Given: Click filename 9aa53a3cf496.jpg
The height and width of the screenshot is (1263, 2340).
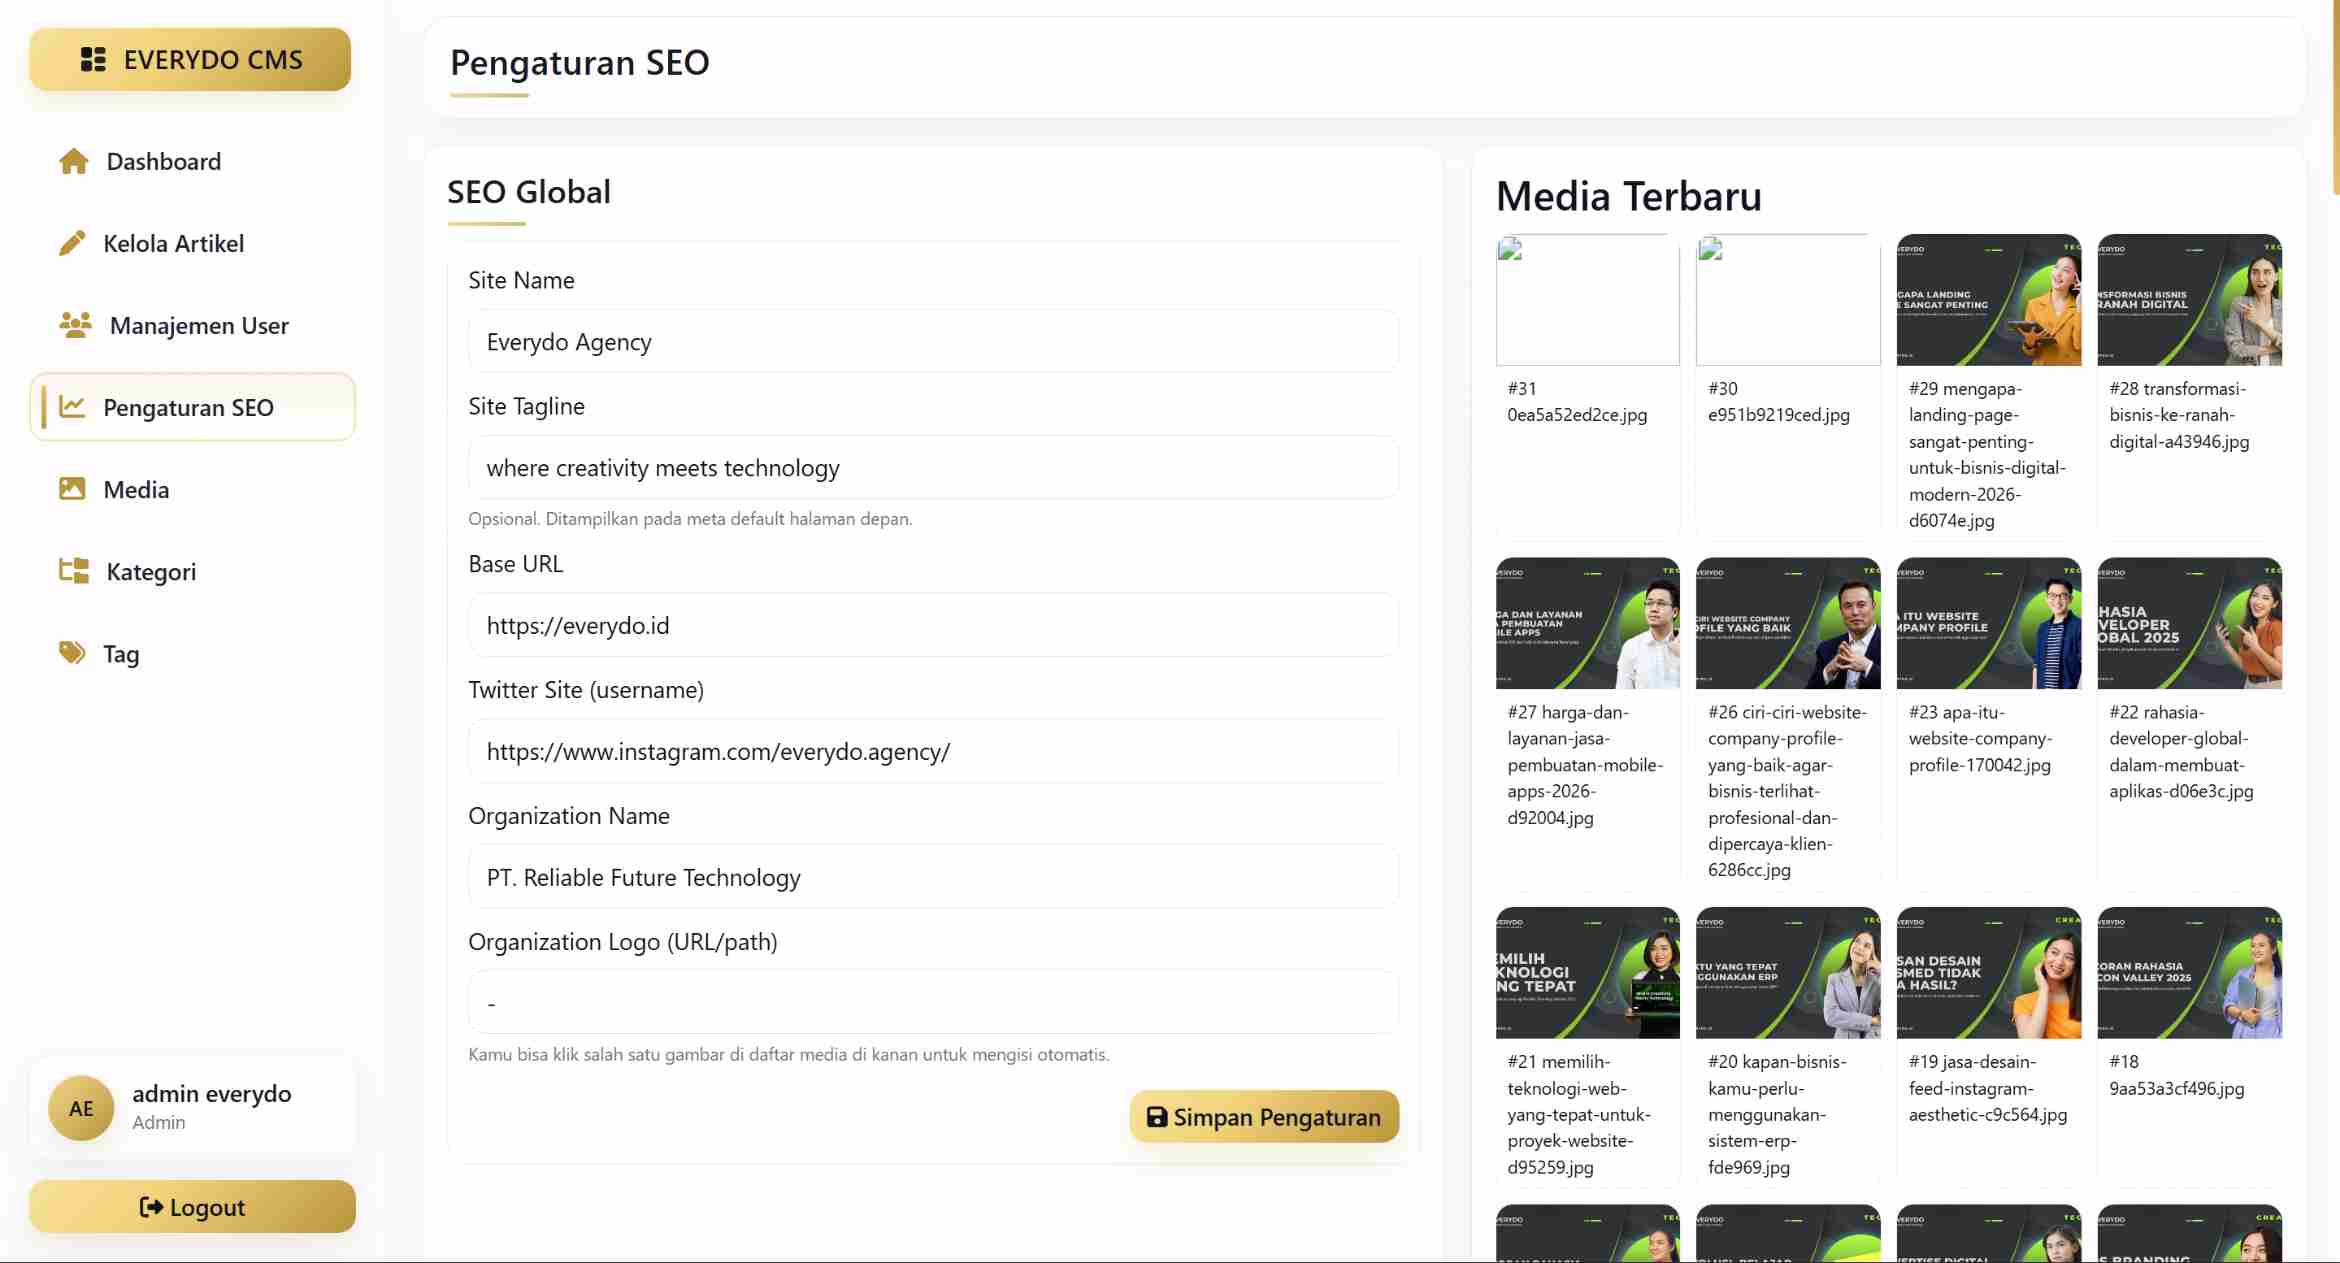Looking at the screenshot, I should [2177, 1088].
